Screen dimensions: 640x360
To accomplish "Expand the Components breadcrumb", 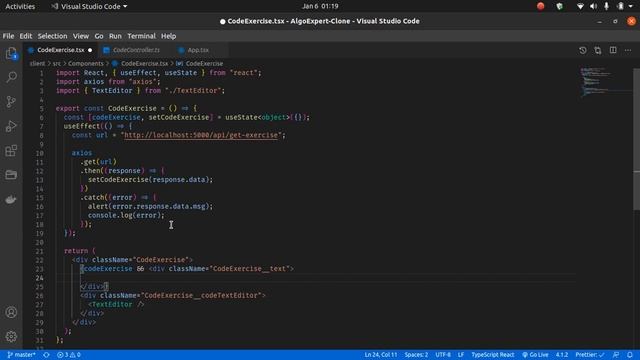I will pos(86,64).
